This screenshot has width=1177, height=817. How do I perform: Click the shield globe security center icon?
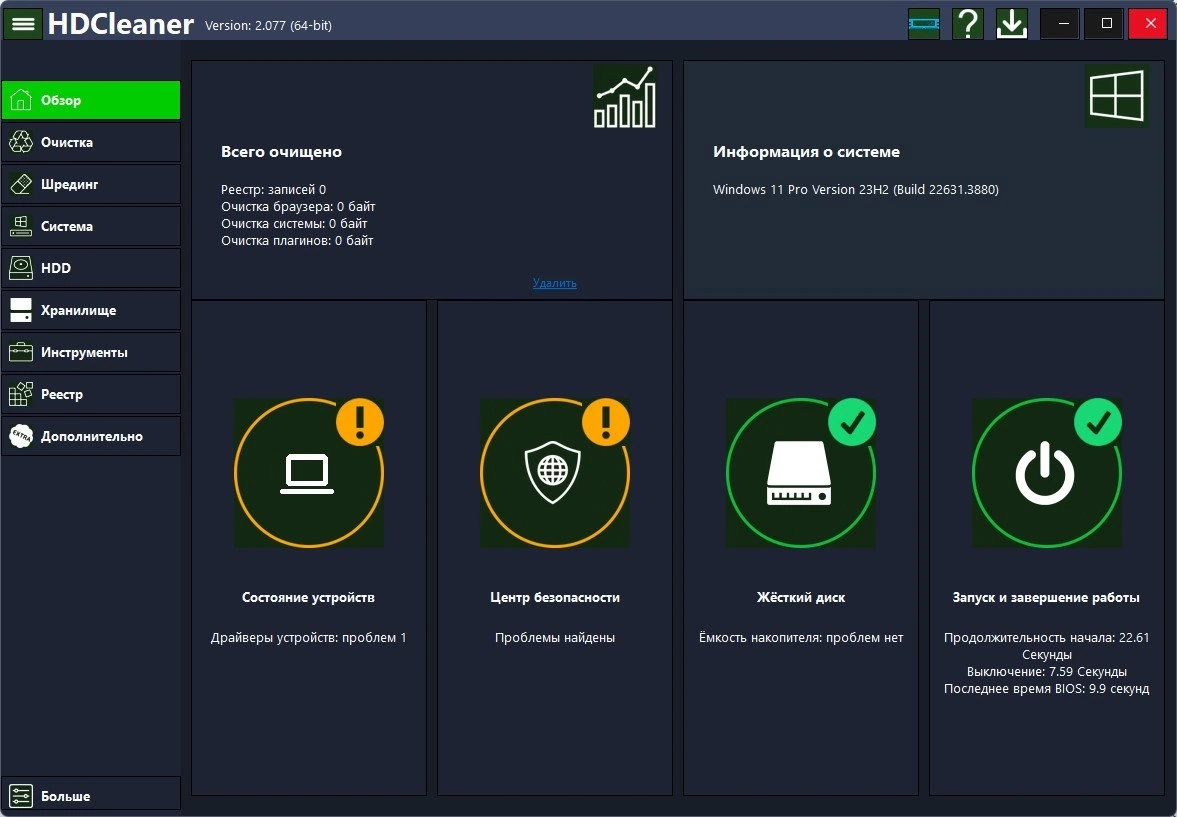pos(555,472)
